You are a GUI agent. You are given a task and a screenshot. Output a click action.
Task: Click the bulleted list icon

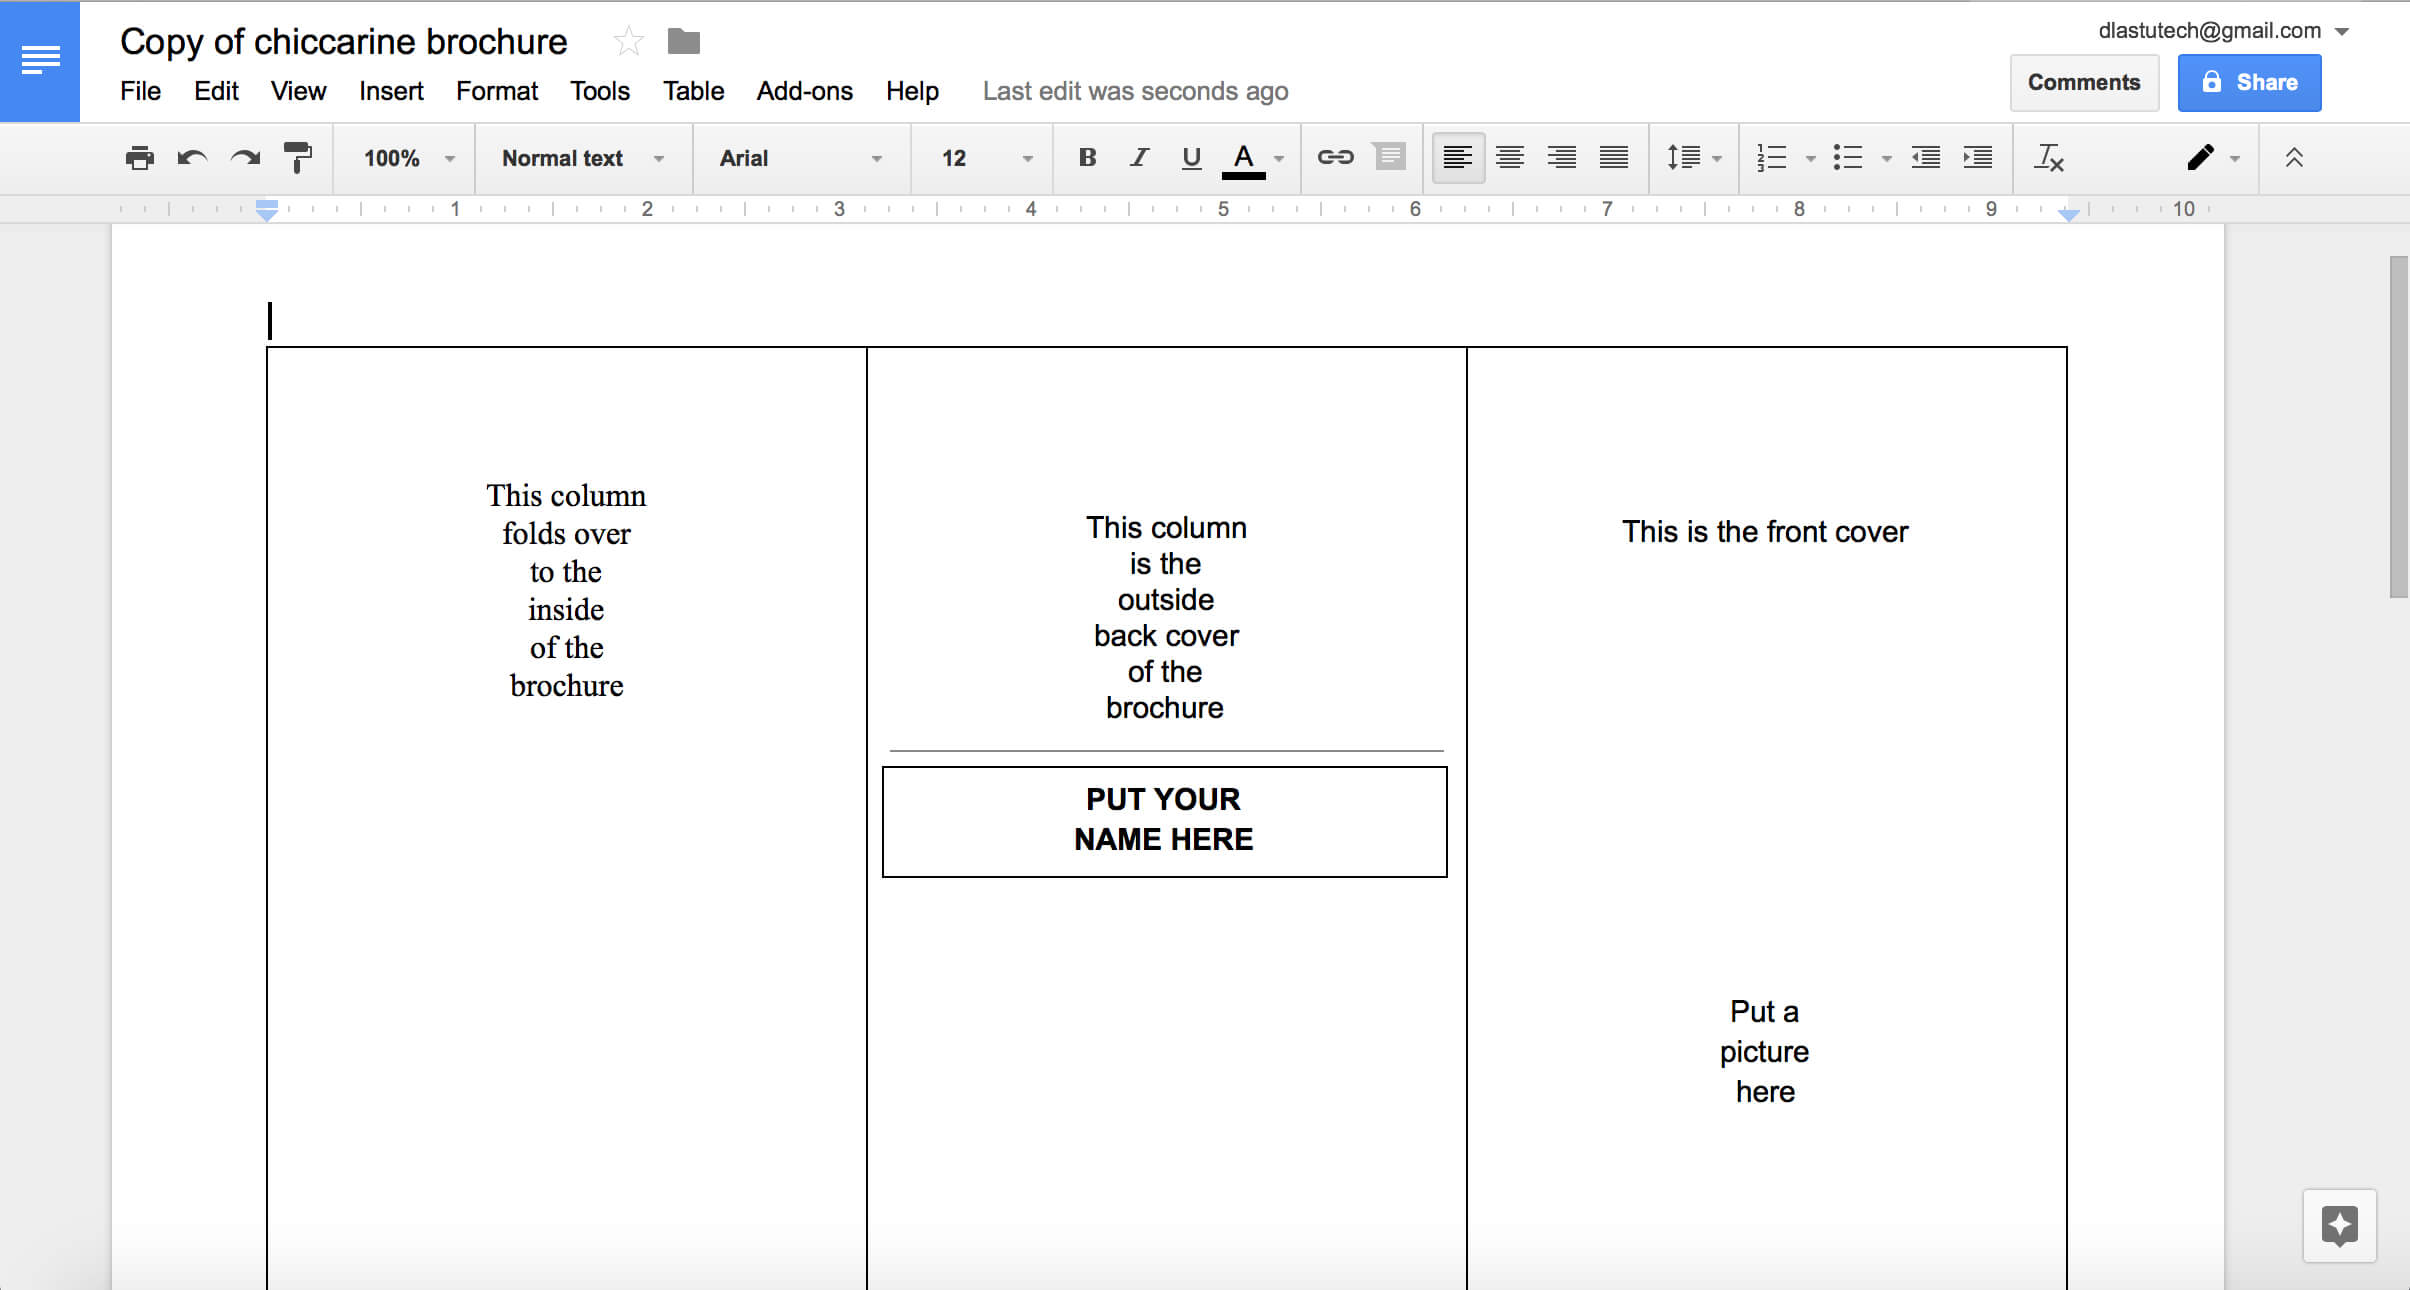click(1847, 158)
